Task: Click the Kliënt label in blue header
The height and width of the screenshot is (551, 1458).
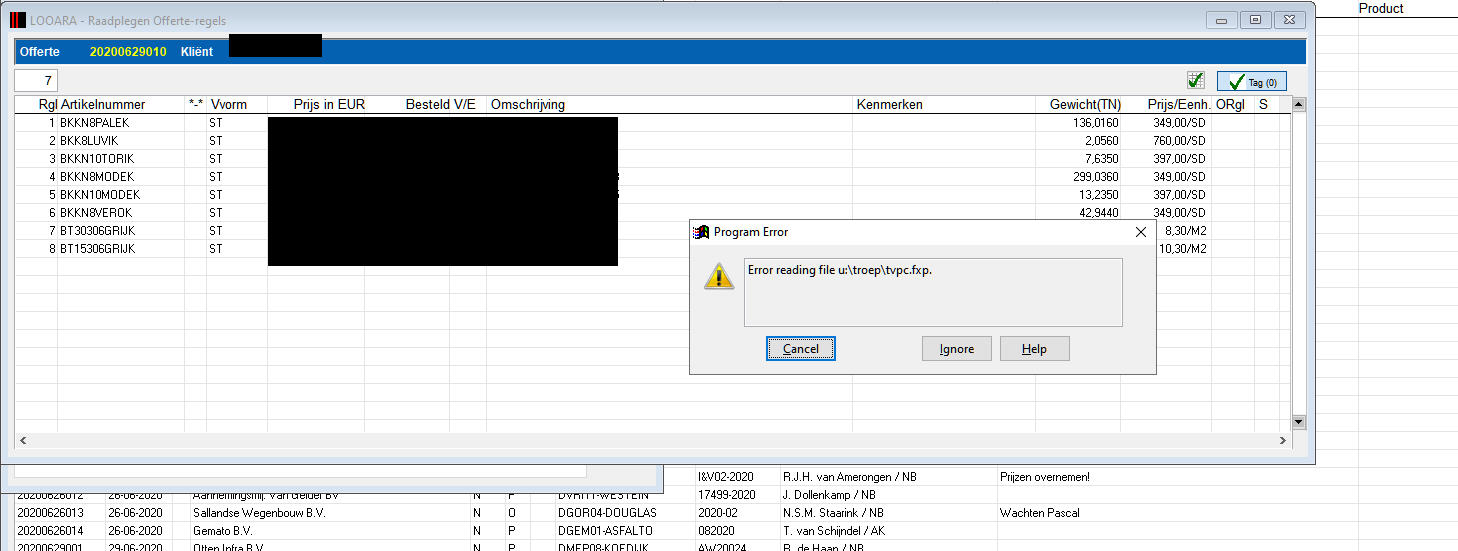Action: point(197,52)
